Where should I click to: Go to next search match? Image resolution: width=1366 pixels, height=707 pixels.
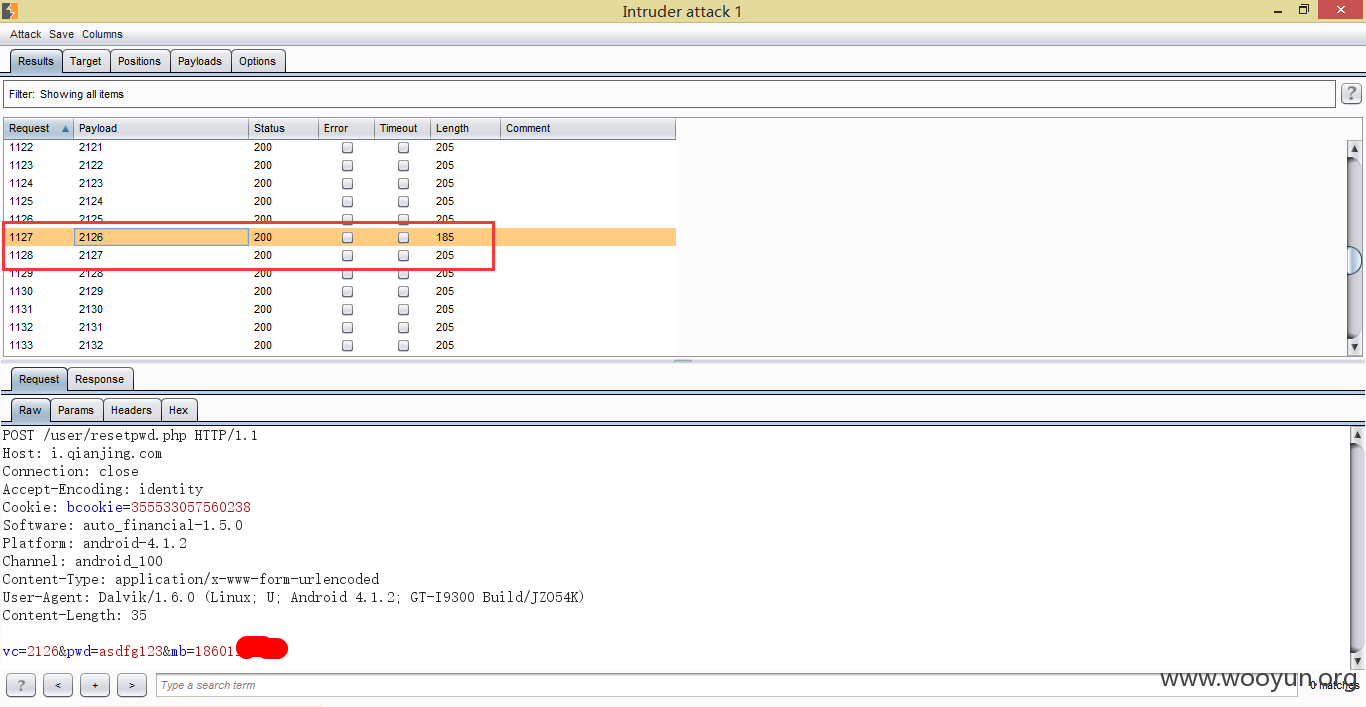(132, 685)
